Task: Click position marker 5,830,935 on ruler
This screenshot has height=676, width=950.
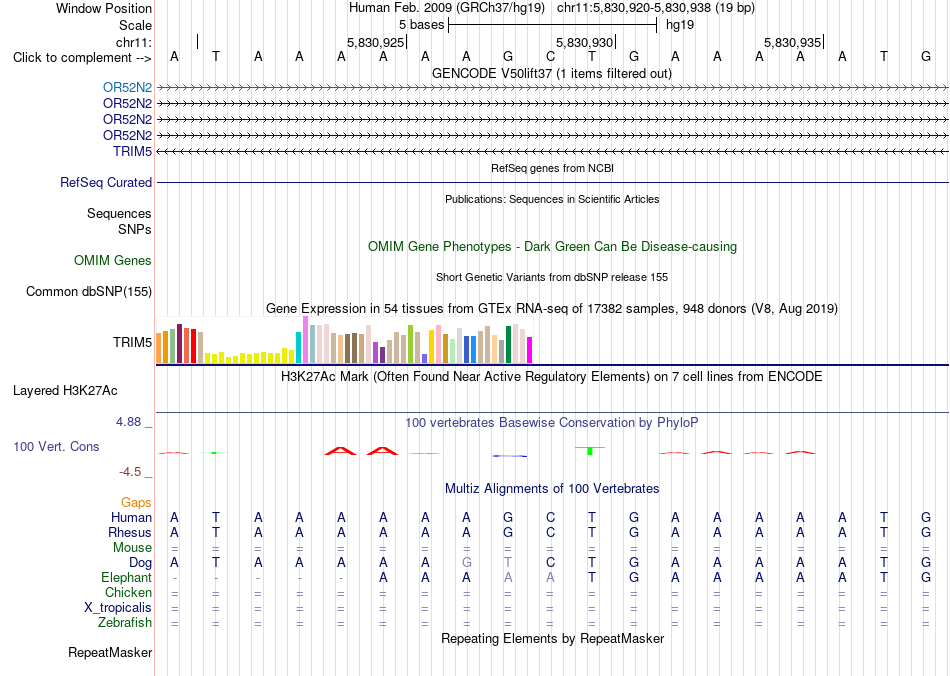Action: (792, 42)
